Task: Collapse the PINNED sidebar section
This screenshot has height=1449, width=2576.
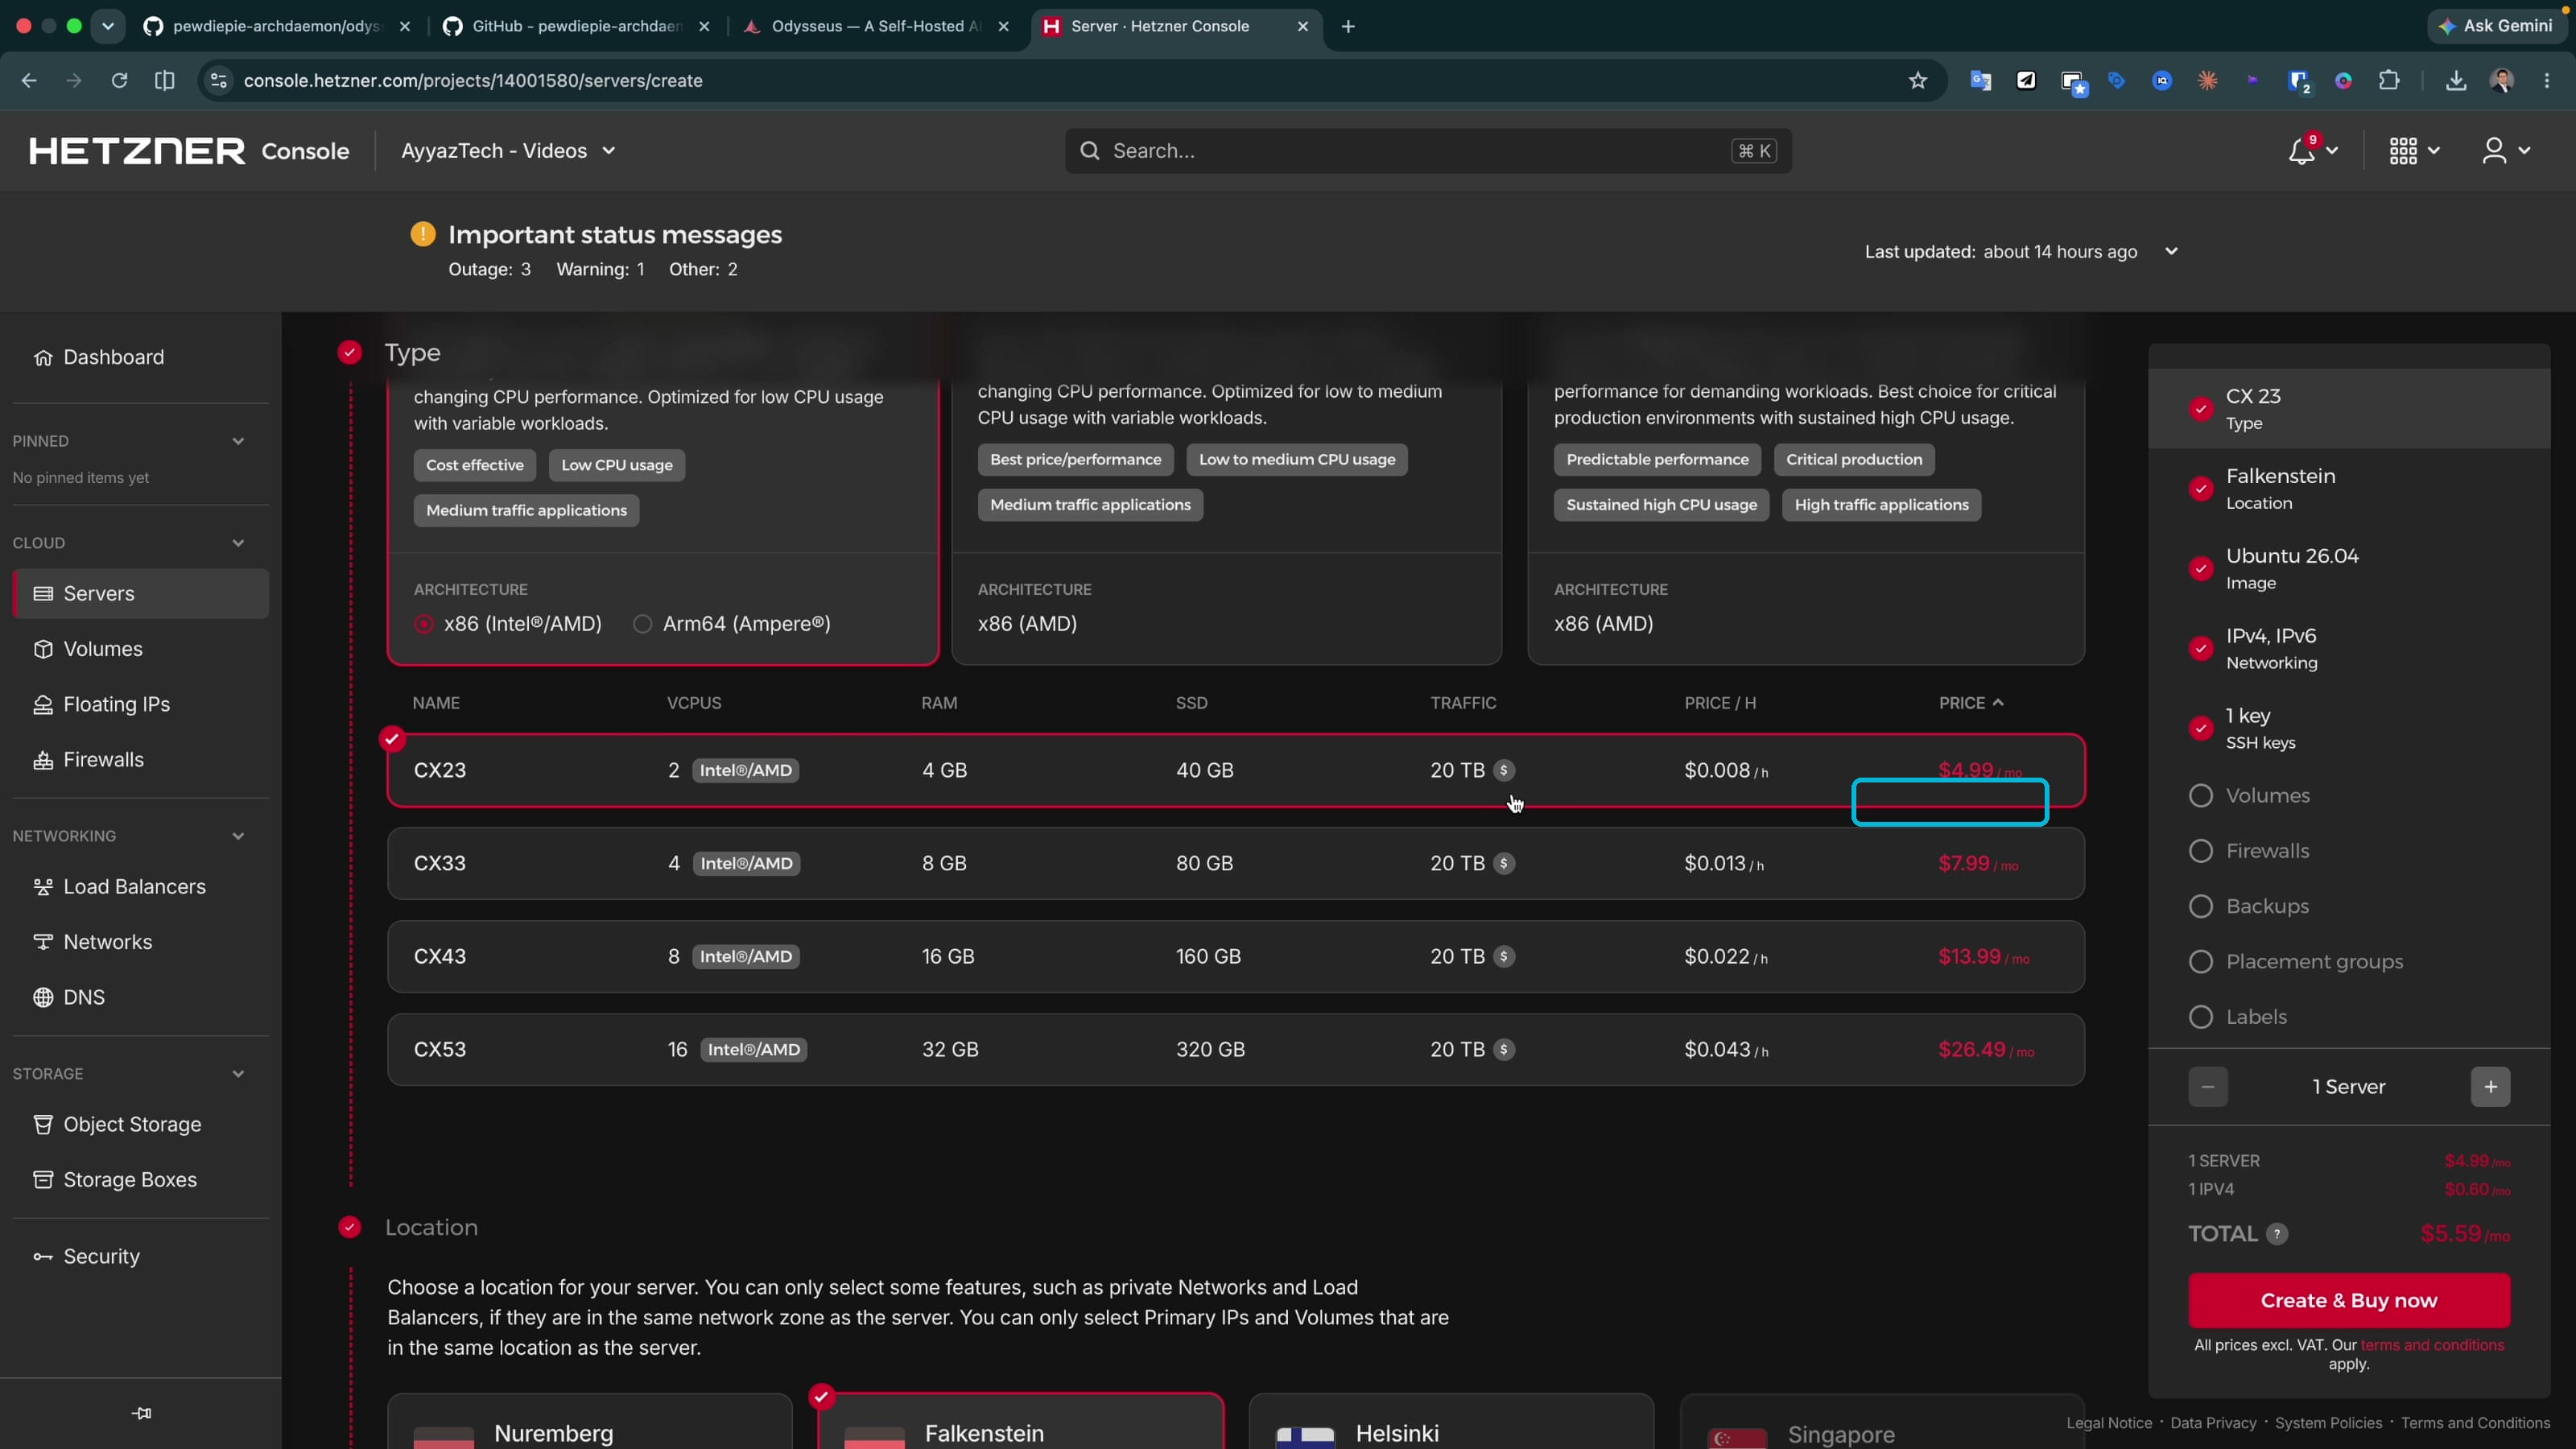Action: 238,441
